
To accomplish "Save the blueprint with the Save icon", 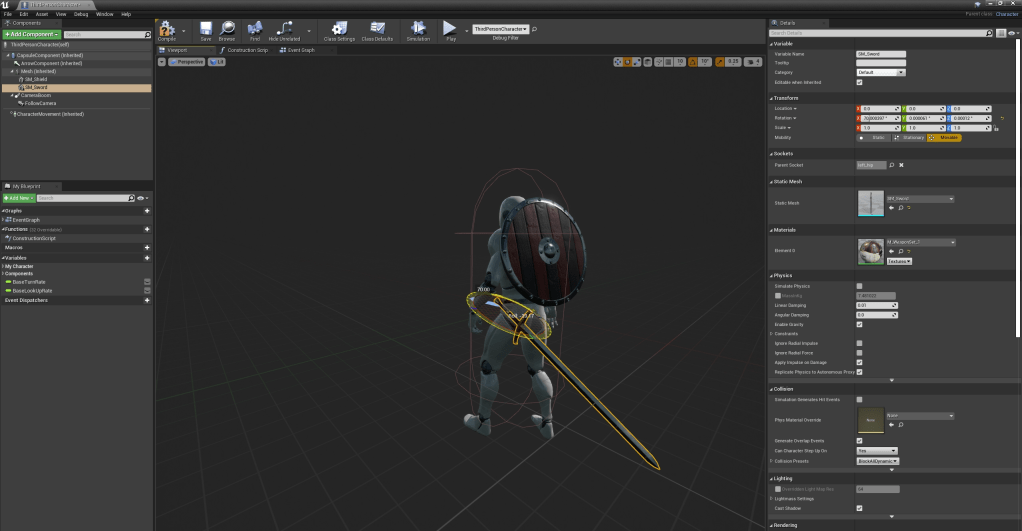I will (x=205, y=30).
